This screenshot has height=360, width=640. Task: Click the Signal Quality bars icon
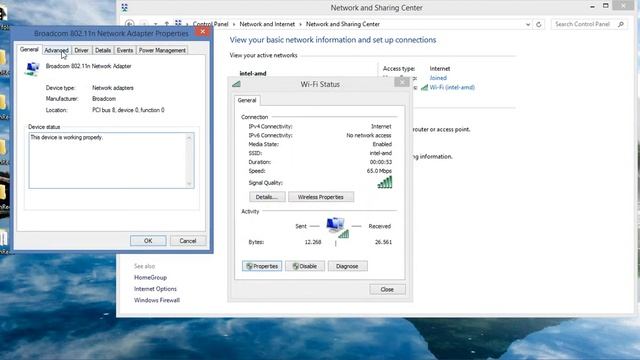point(385,182)
